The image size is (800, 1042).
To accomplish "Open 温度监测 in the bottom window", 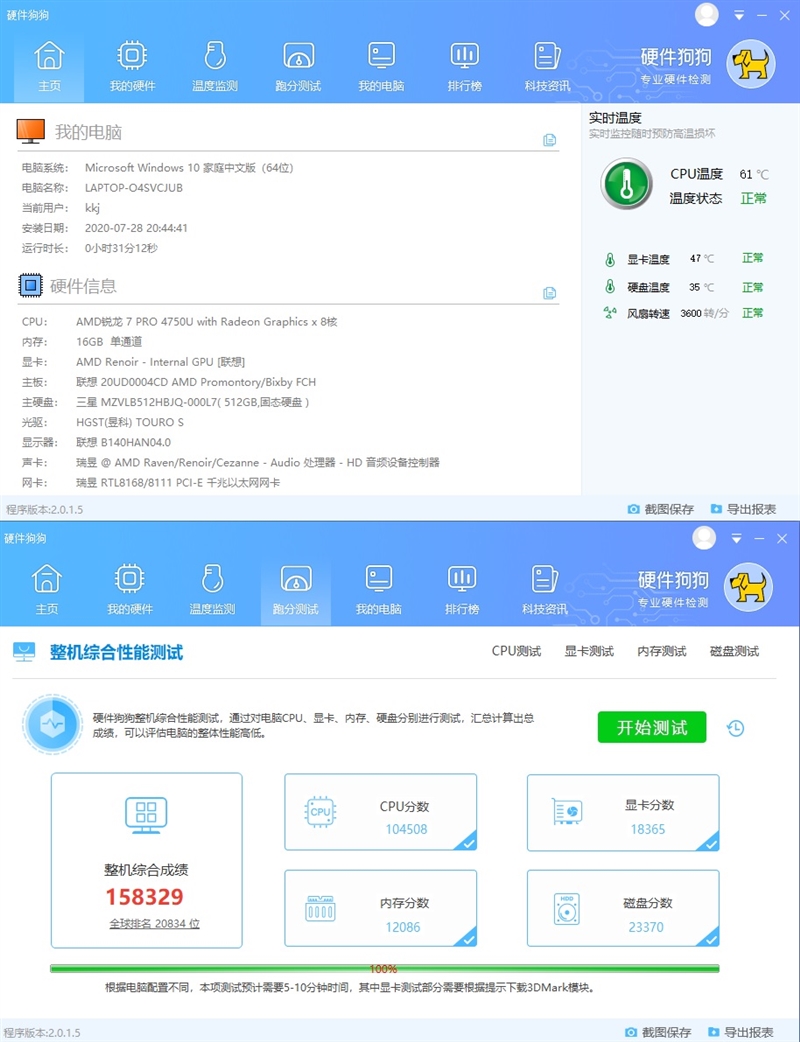I will pyautogui.click(x=212, y=588).
